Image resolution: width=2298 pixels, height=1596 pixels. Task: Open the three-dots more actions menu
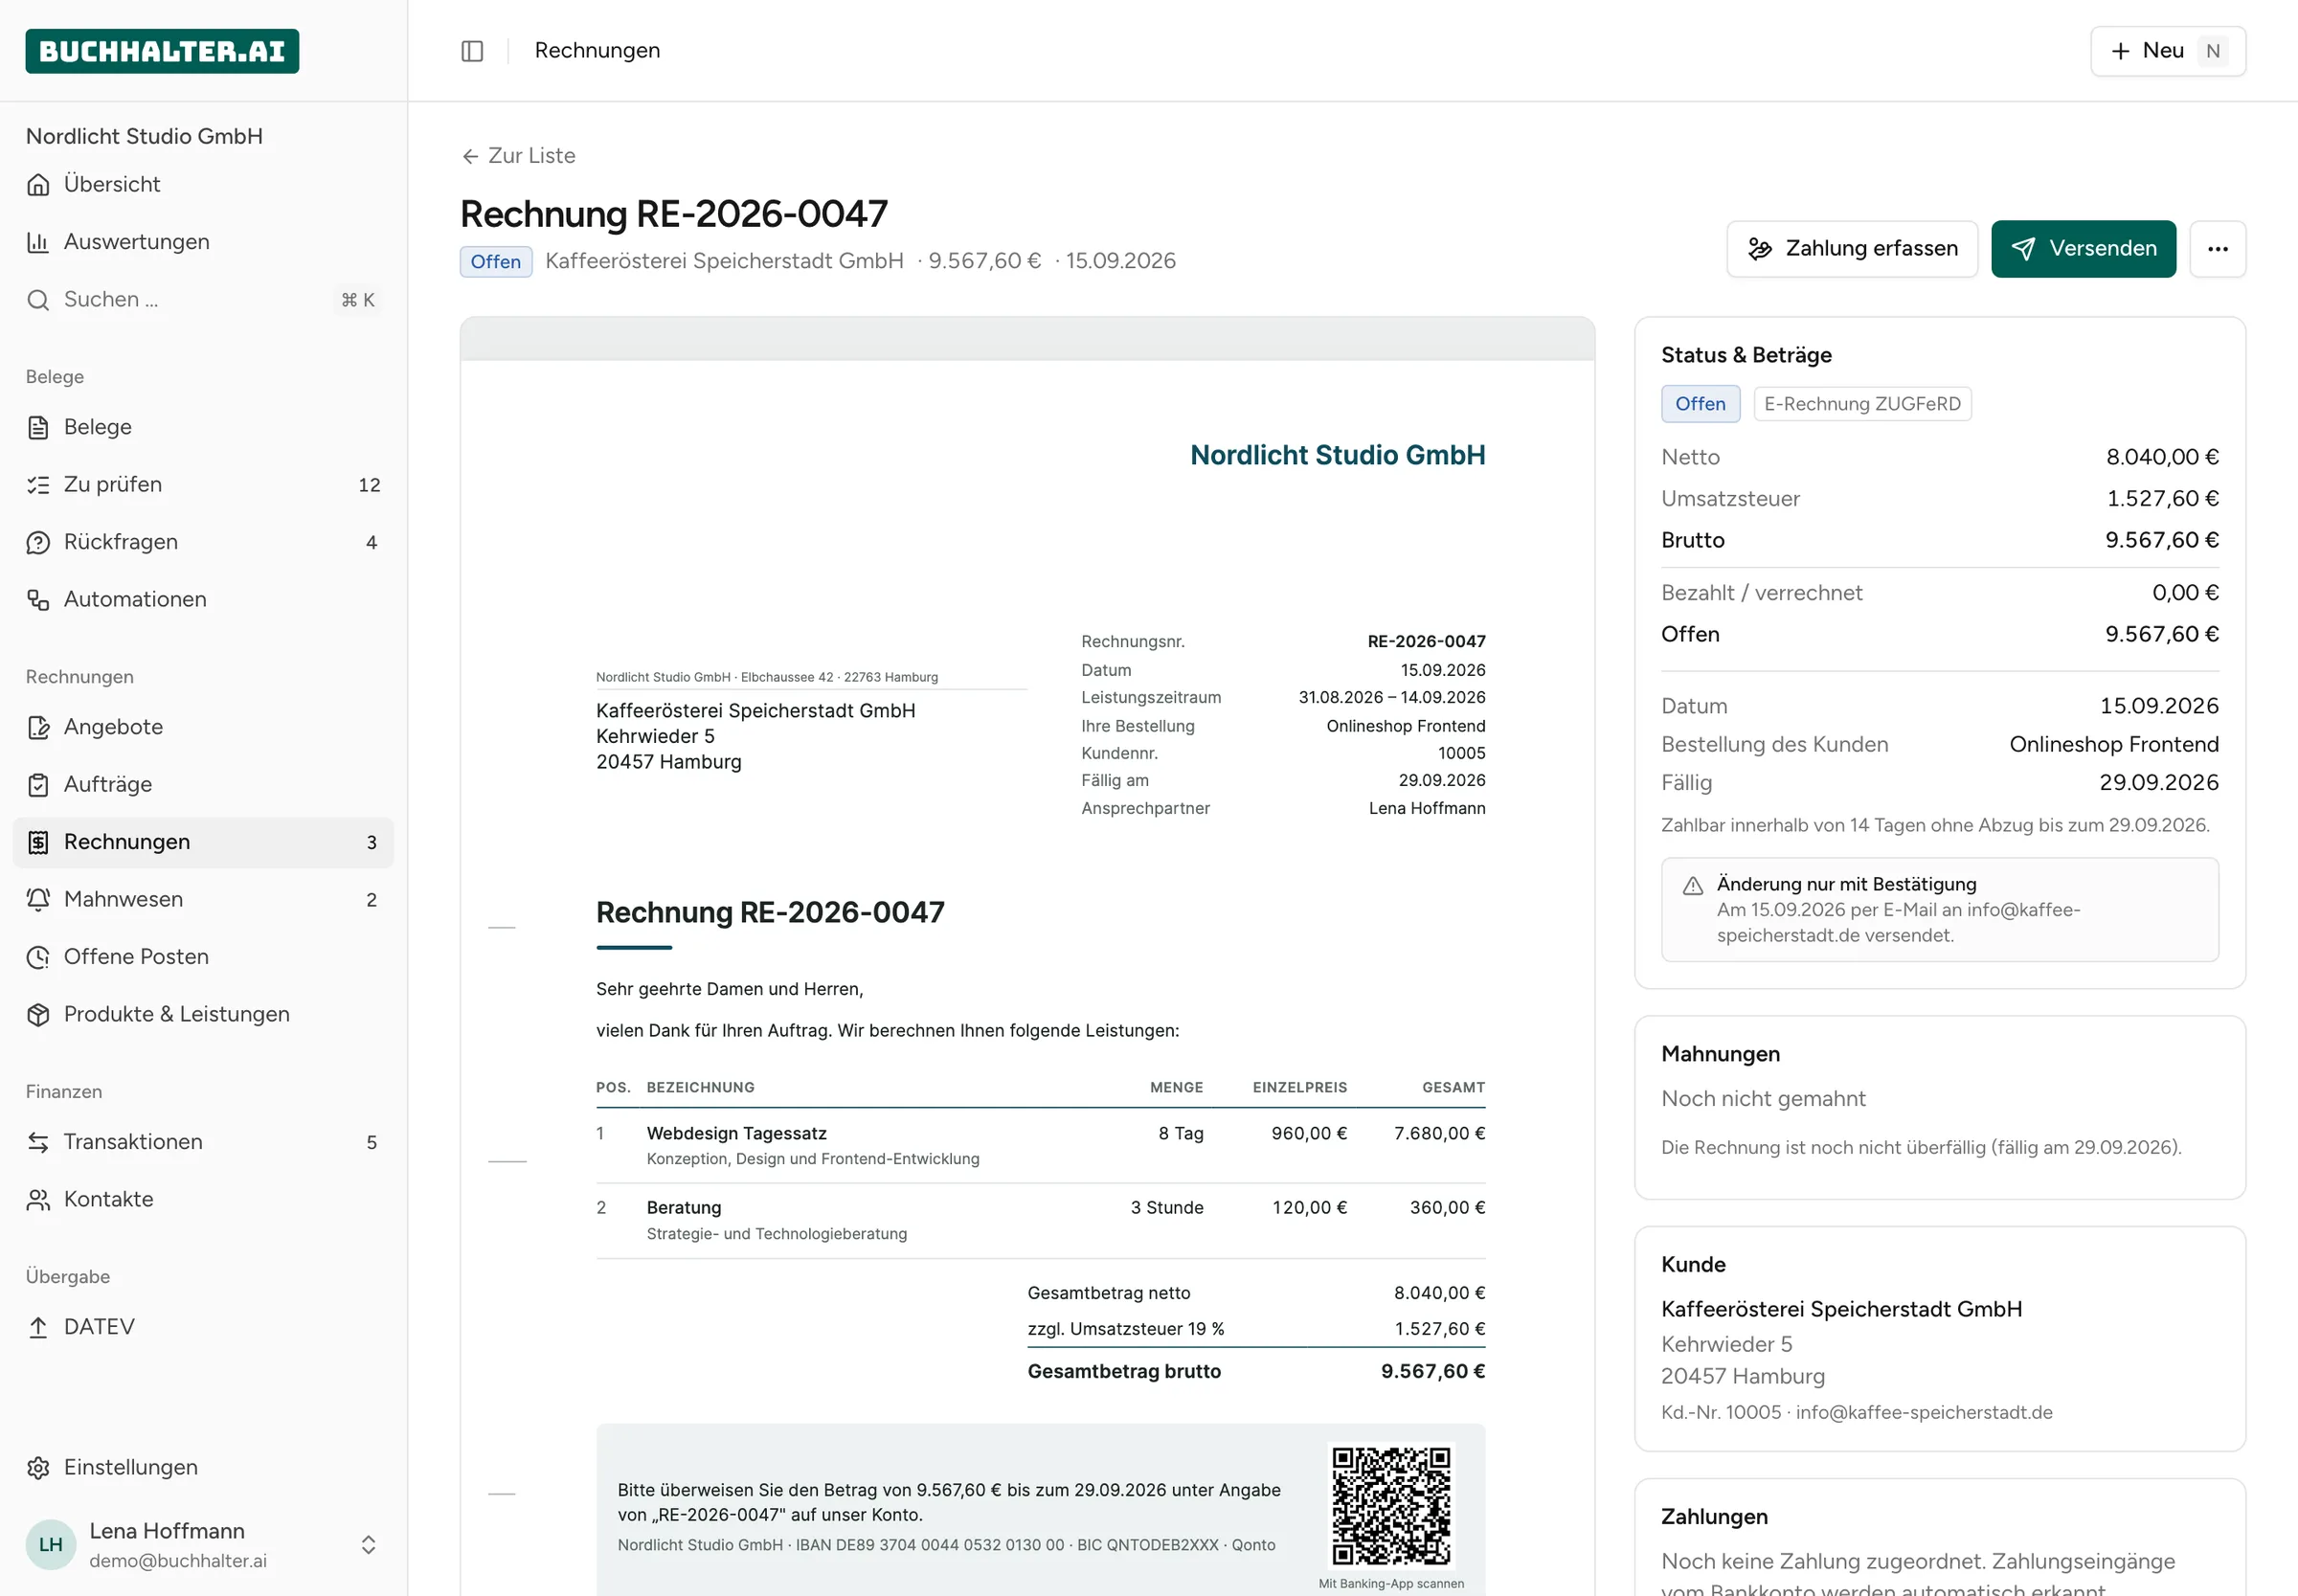click(x=2217, y=249)
